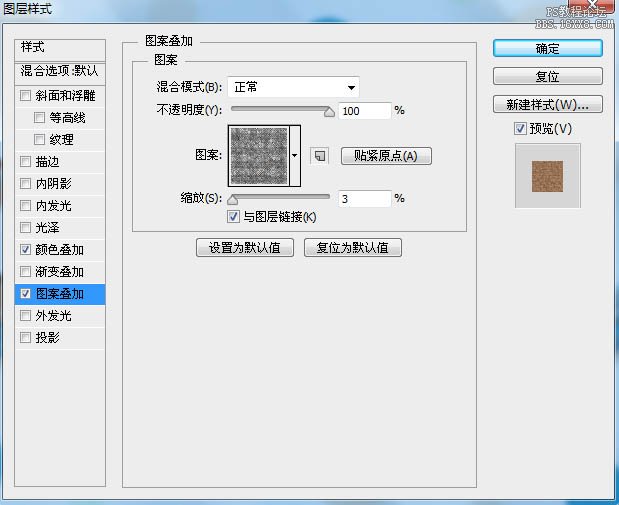Uncheck the 颜色叠加 checkbox
Image resolution: width=619 pixels, height=505 pixels.
click(x=25, y=250)
